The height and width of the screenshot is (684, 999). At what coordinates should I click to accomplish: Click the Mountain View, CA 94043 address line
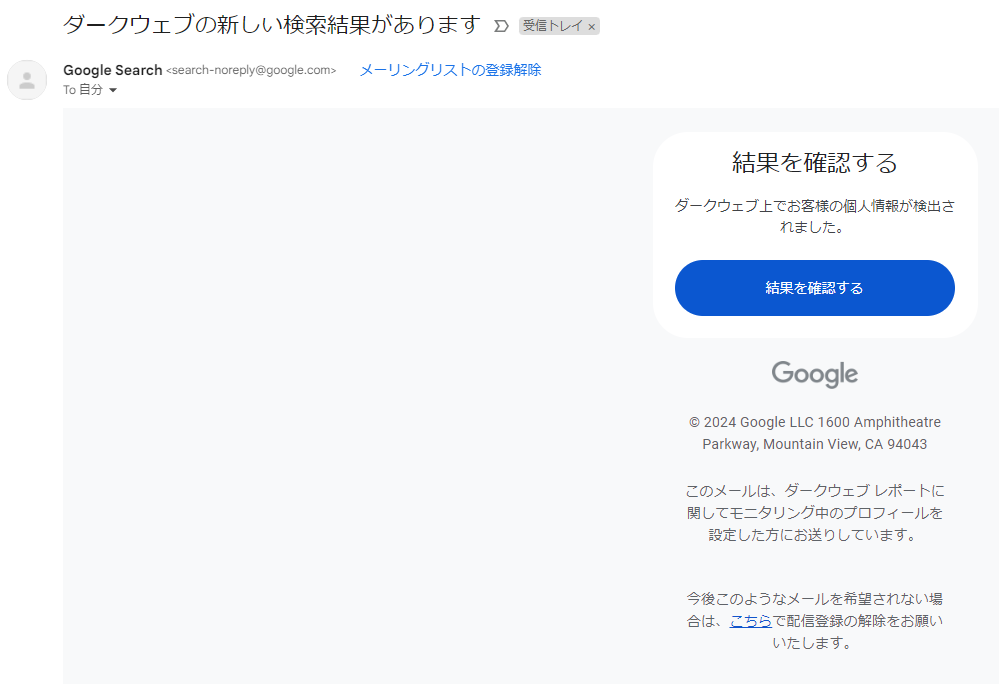pos(814,444)
